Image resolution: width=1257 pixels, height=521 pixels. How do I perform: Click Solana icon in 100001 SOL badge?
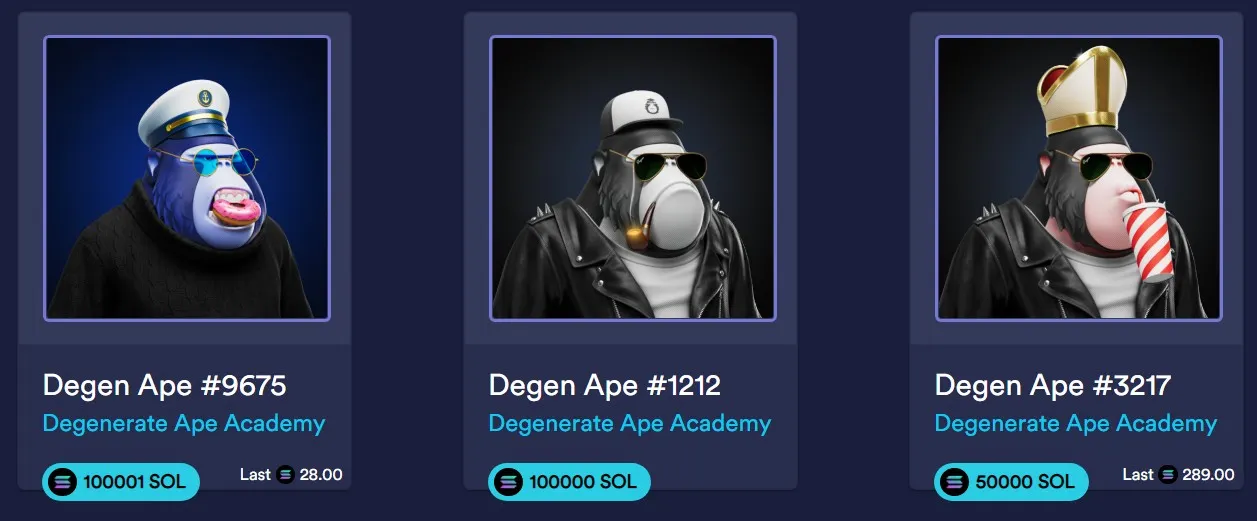pos(63,482)
